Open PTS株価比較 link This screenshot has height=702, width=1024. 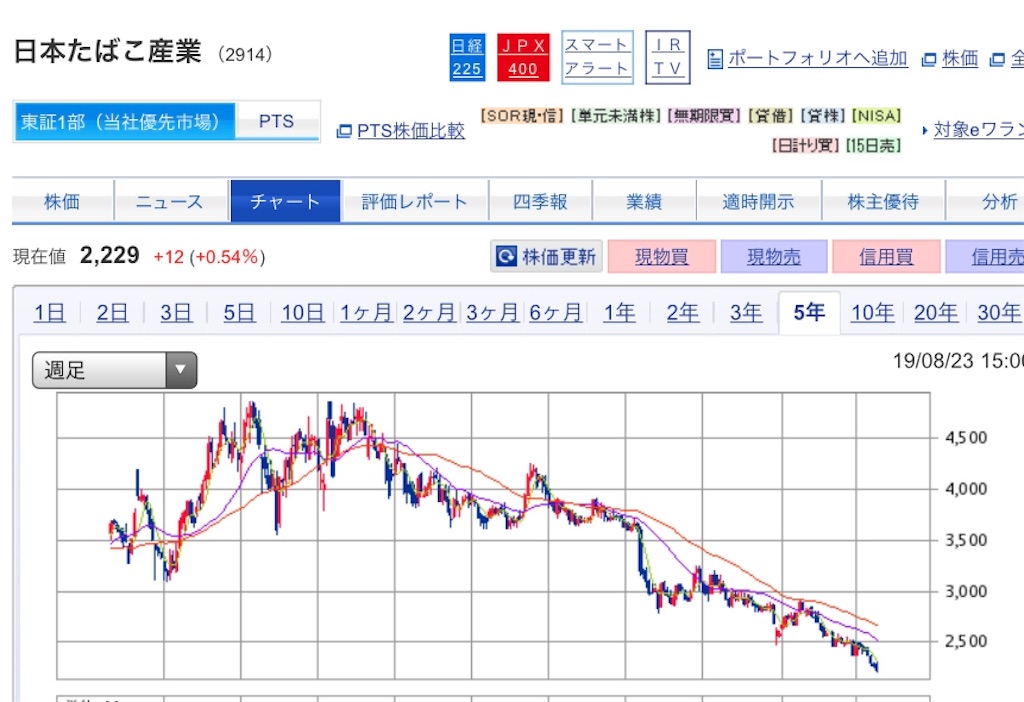tap(411, 131)
